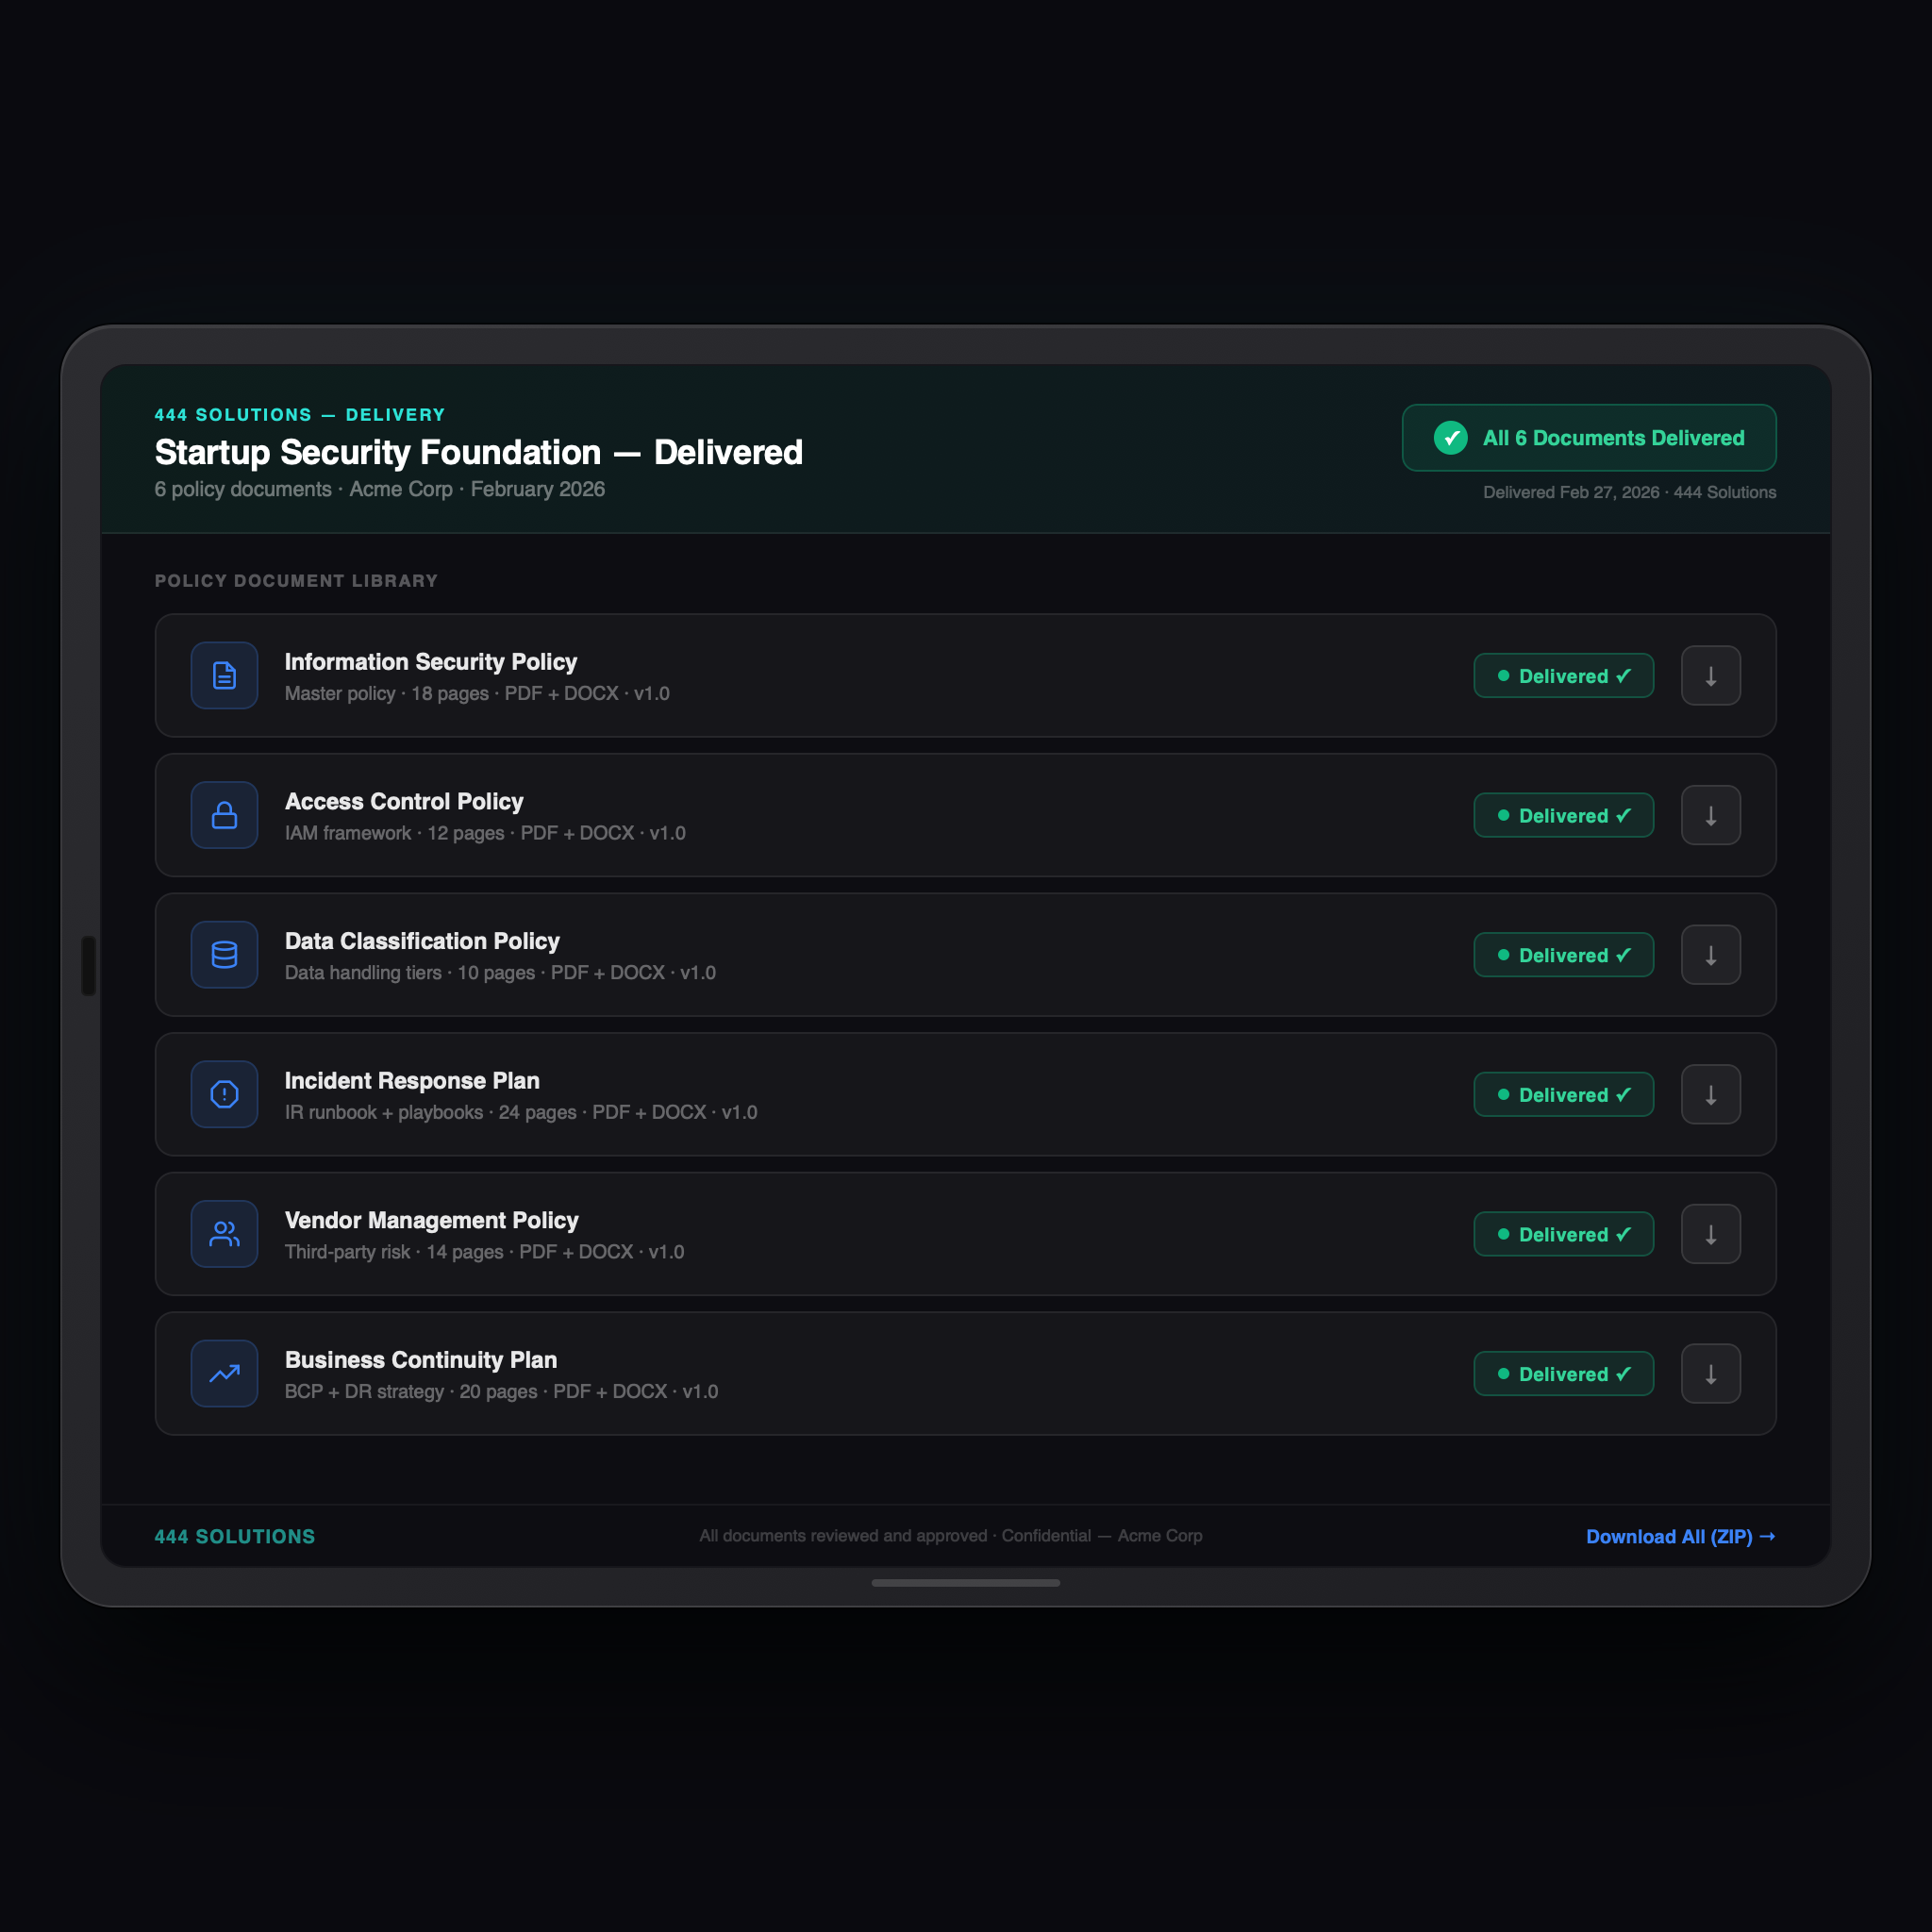Download the Information Security Policy
Image resolution: width=1932 pixels, height=1932 pixels.
click(1710, 676)
